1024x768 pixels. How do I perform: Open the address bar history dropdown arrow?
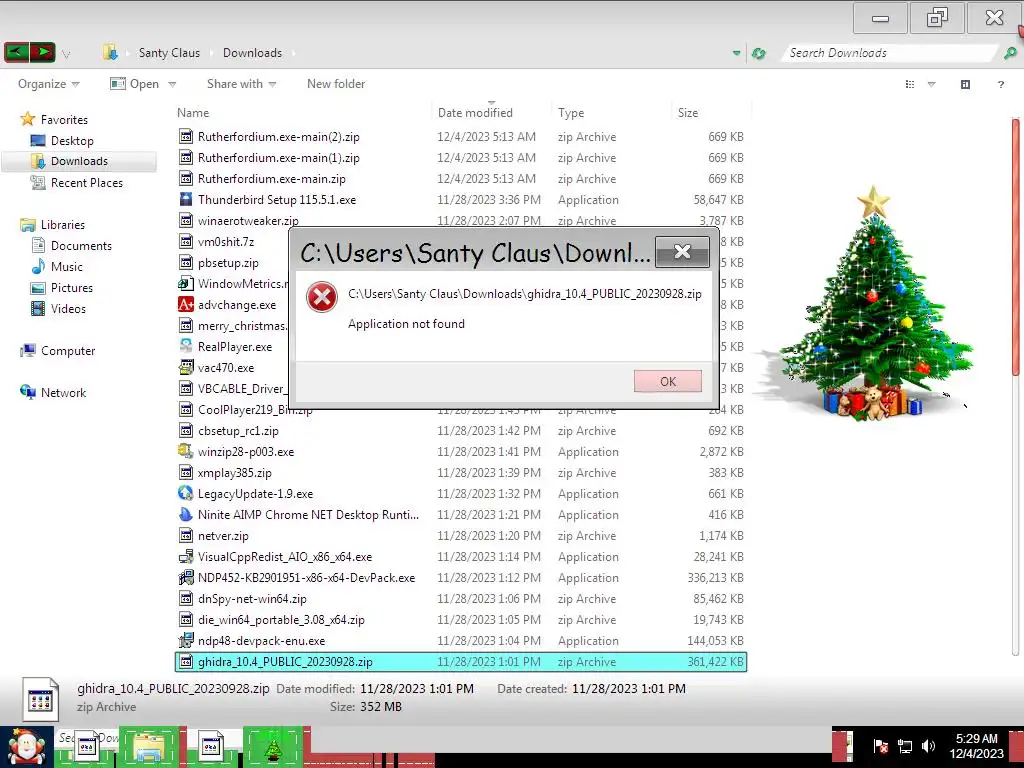point(737,53)
